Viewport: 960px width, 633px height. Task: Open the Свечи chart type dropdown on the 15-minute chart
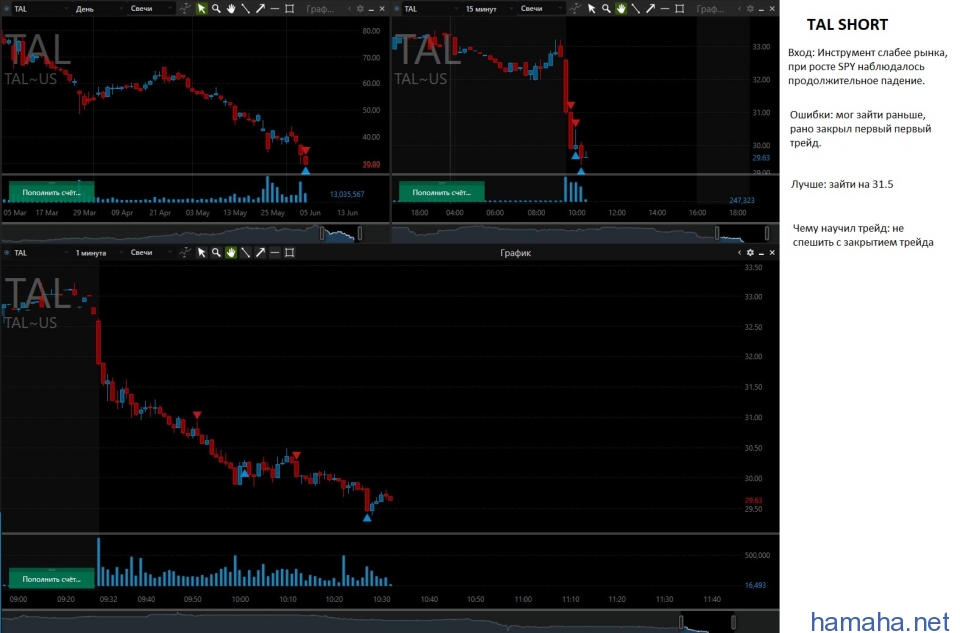click(541, 9)
